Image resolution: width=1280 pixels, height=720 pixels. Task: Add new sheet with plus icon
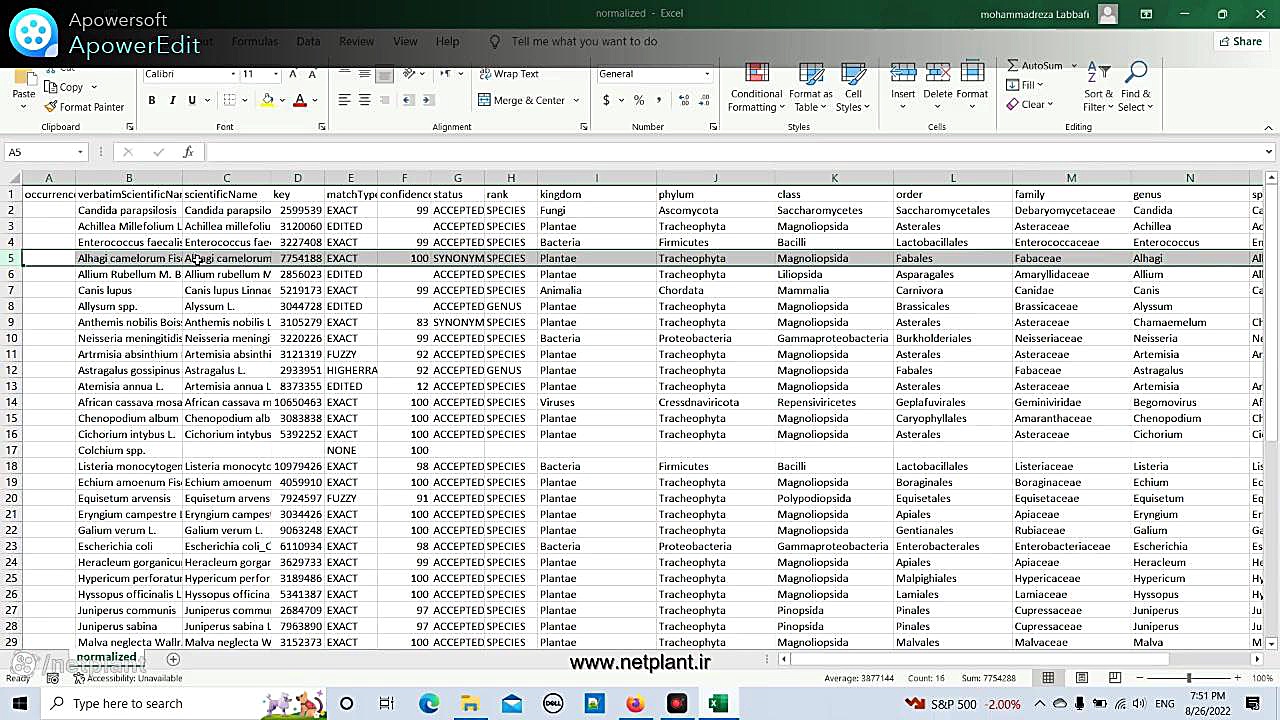coord(173,659)
